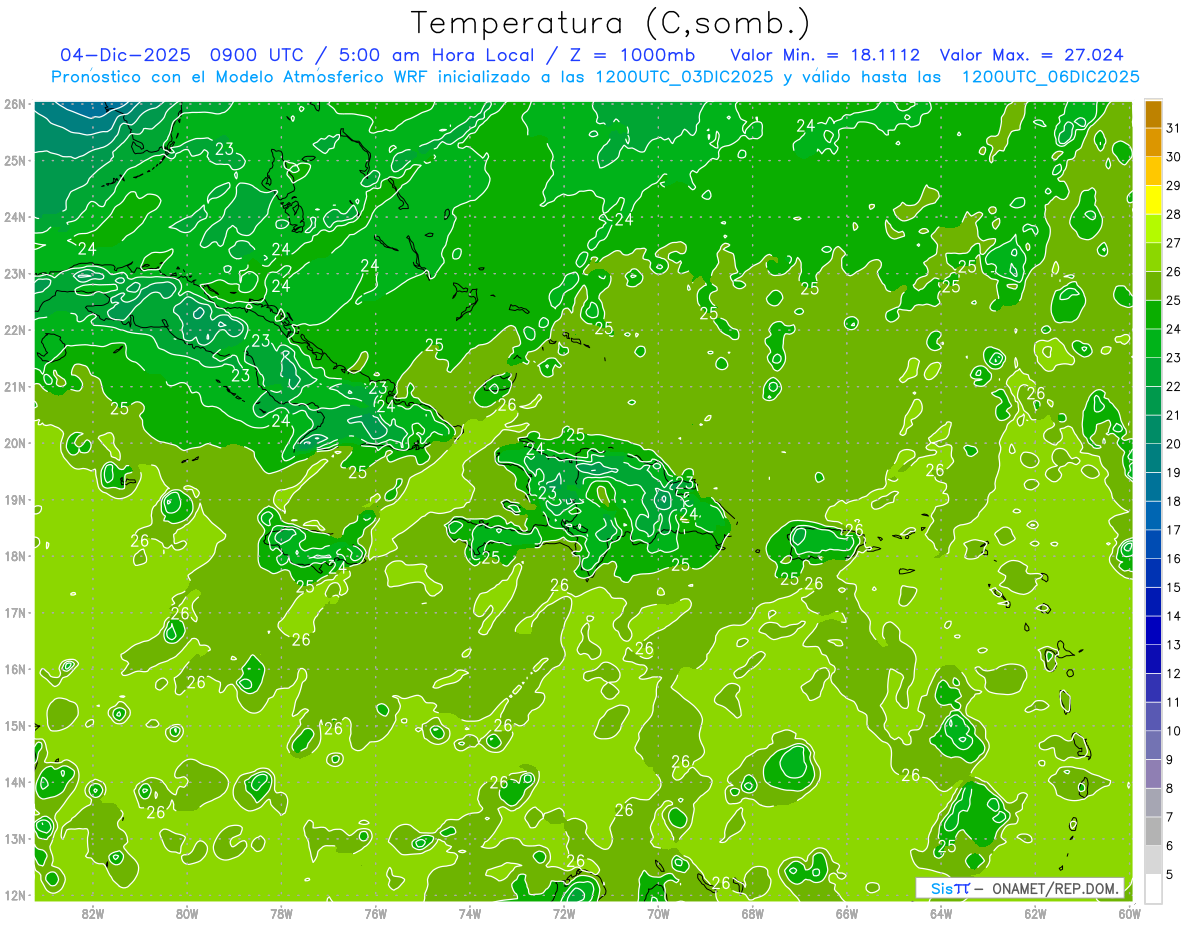Pick the gold colorbar band between 29 and 30

(x=1153, y=172)
